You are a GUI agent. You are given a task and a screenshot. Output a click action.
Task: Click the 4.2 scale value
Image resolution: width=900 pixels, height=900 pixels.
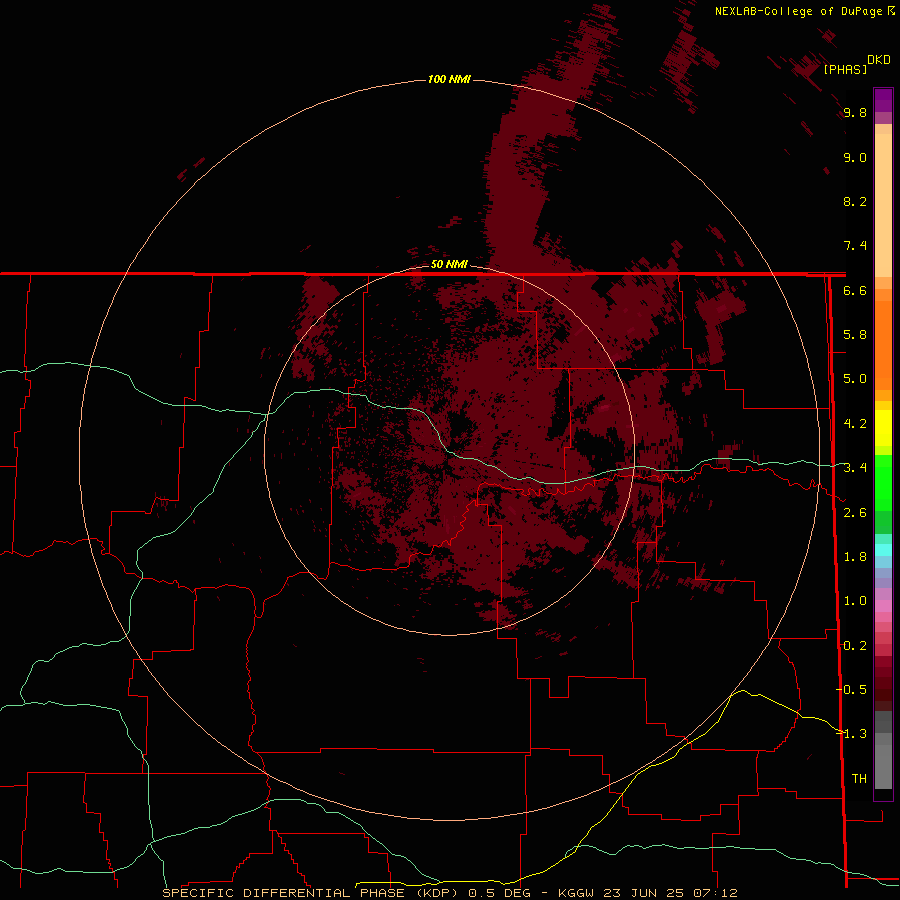(x=855, y=424)
